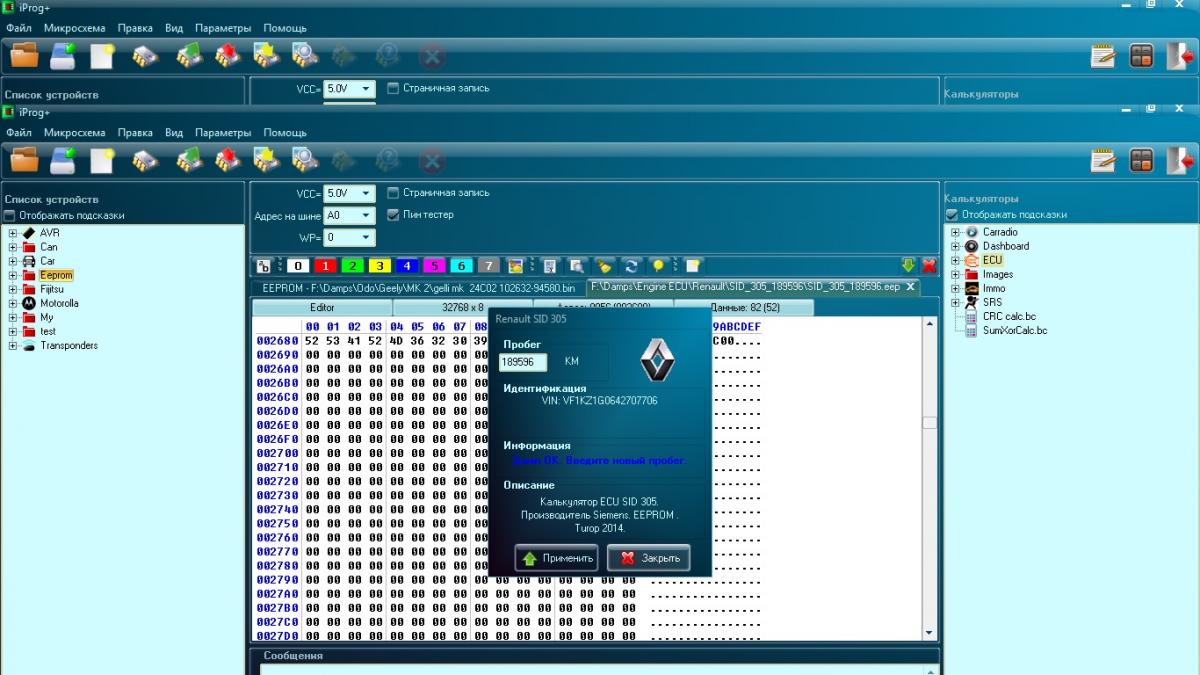Open Параметры menu in front window
Screen dimensions: 1200x675
223,132
